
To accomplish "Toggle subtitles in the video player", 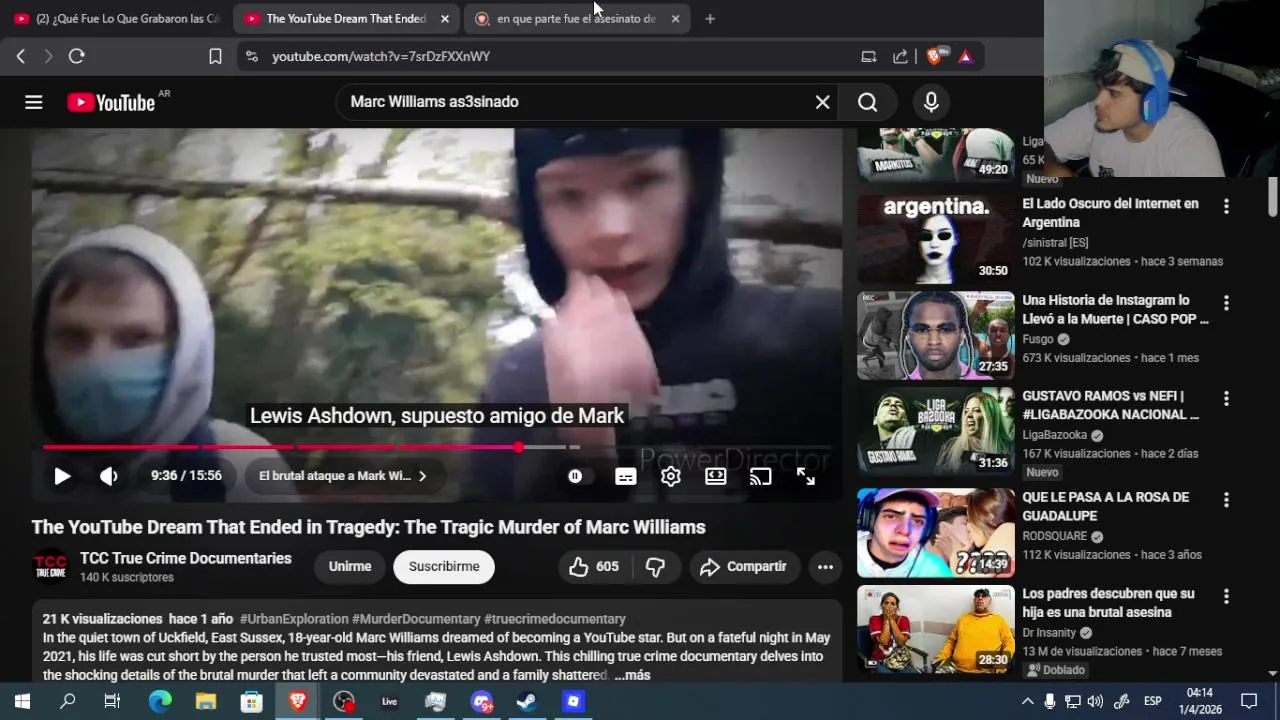I will (x=626, y=476).
